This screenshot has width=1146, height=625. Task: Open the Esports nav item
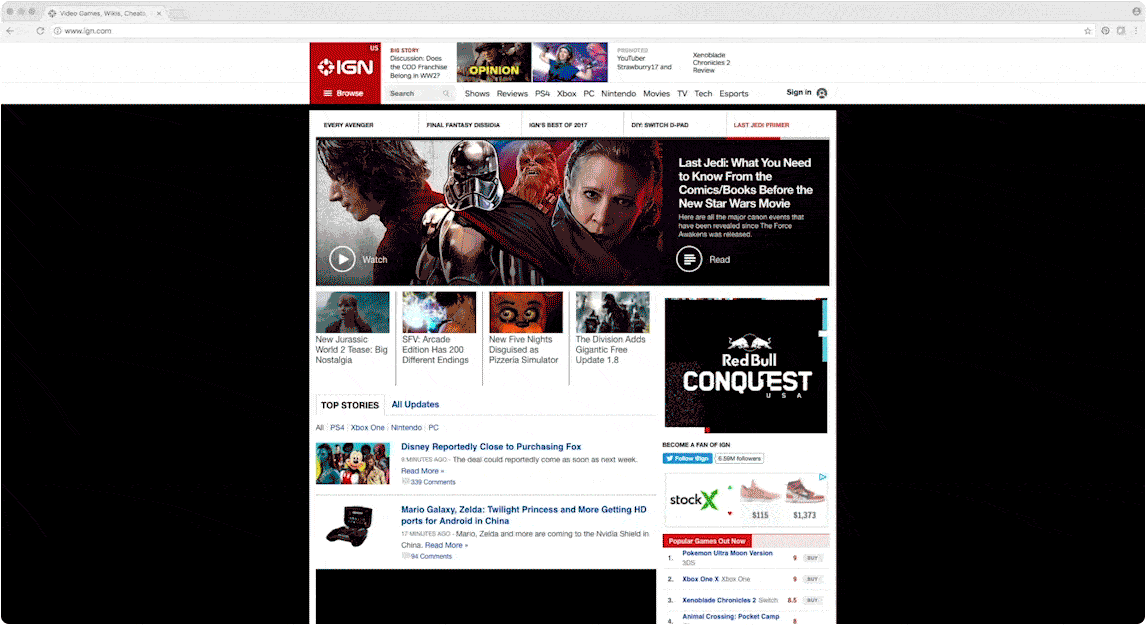[734, 94]
